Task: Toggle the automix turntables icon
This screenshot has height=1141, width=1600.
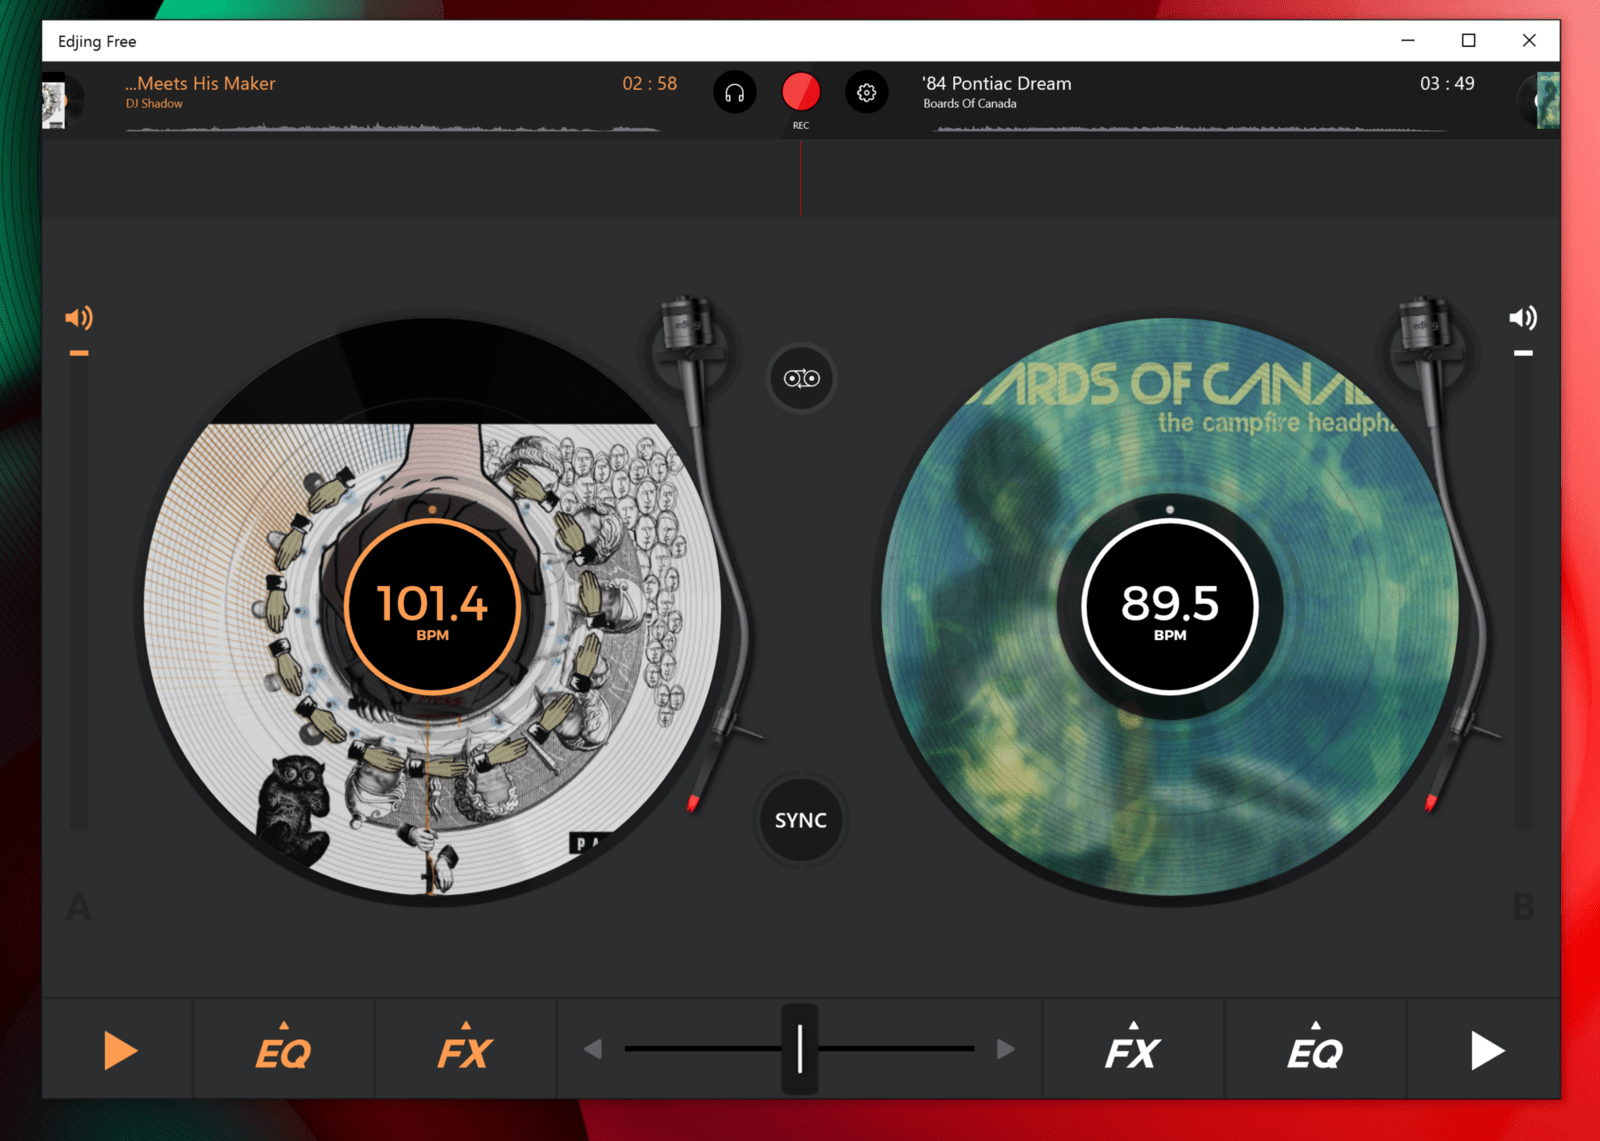Action: pyautogui.click(x=801, y=378)
